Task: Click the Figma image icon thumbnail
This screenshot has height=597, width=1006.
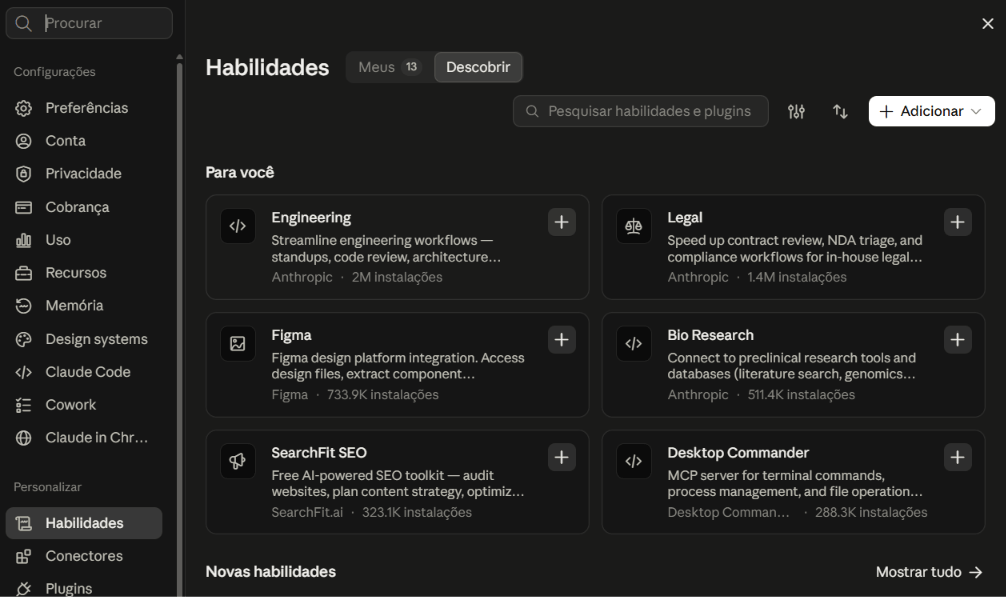Action: point(237,344)
